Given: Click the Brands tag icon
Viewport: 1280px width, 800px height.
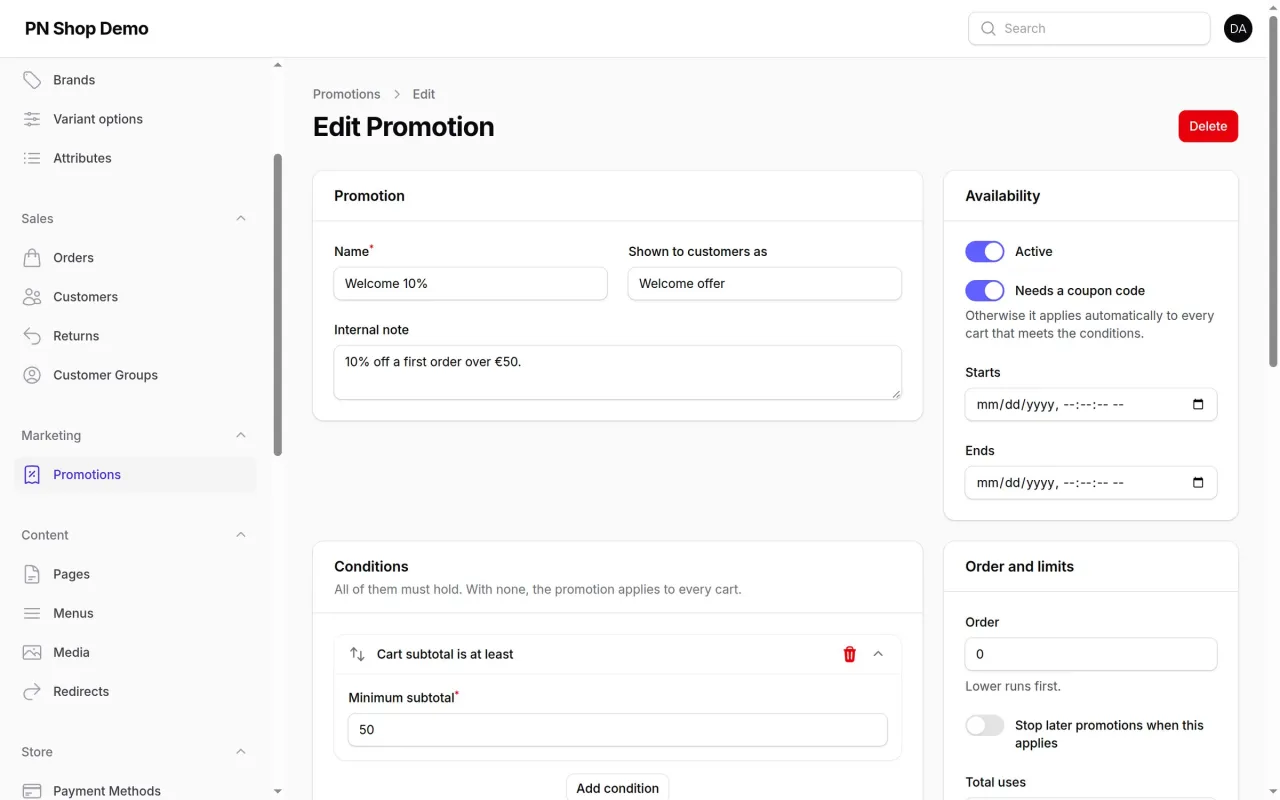Looking at the screenshot, I should coord(32,80).
